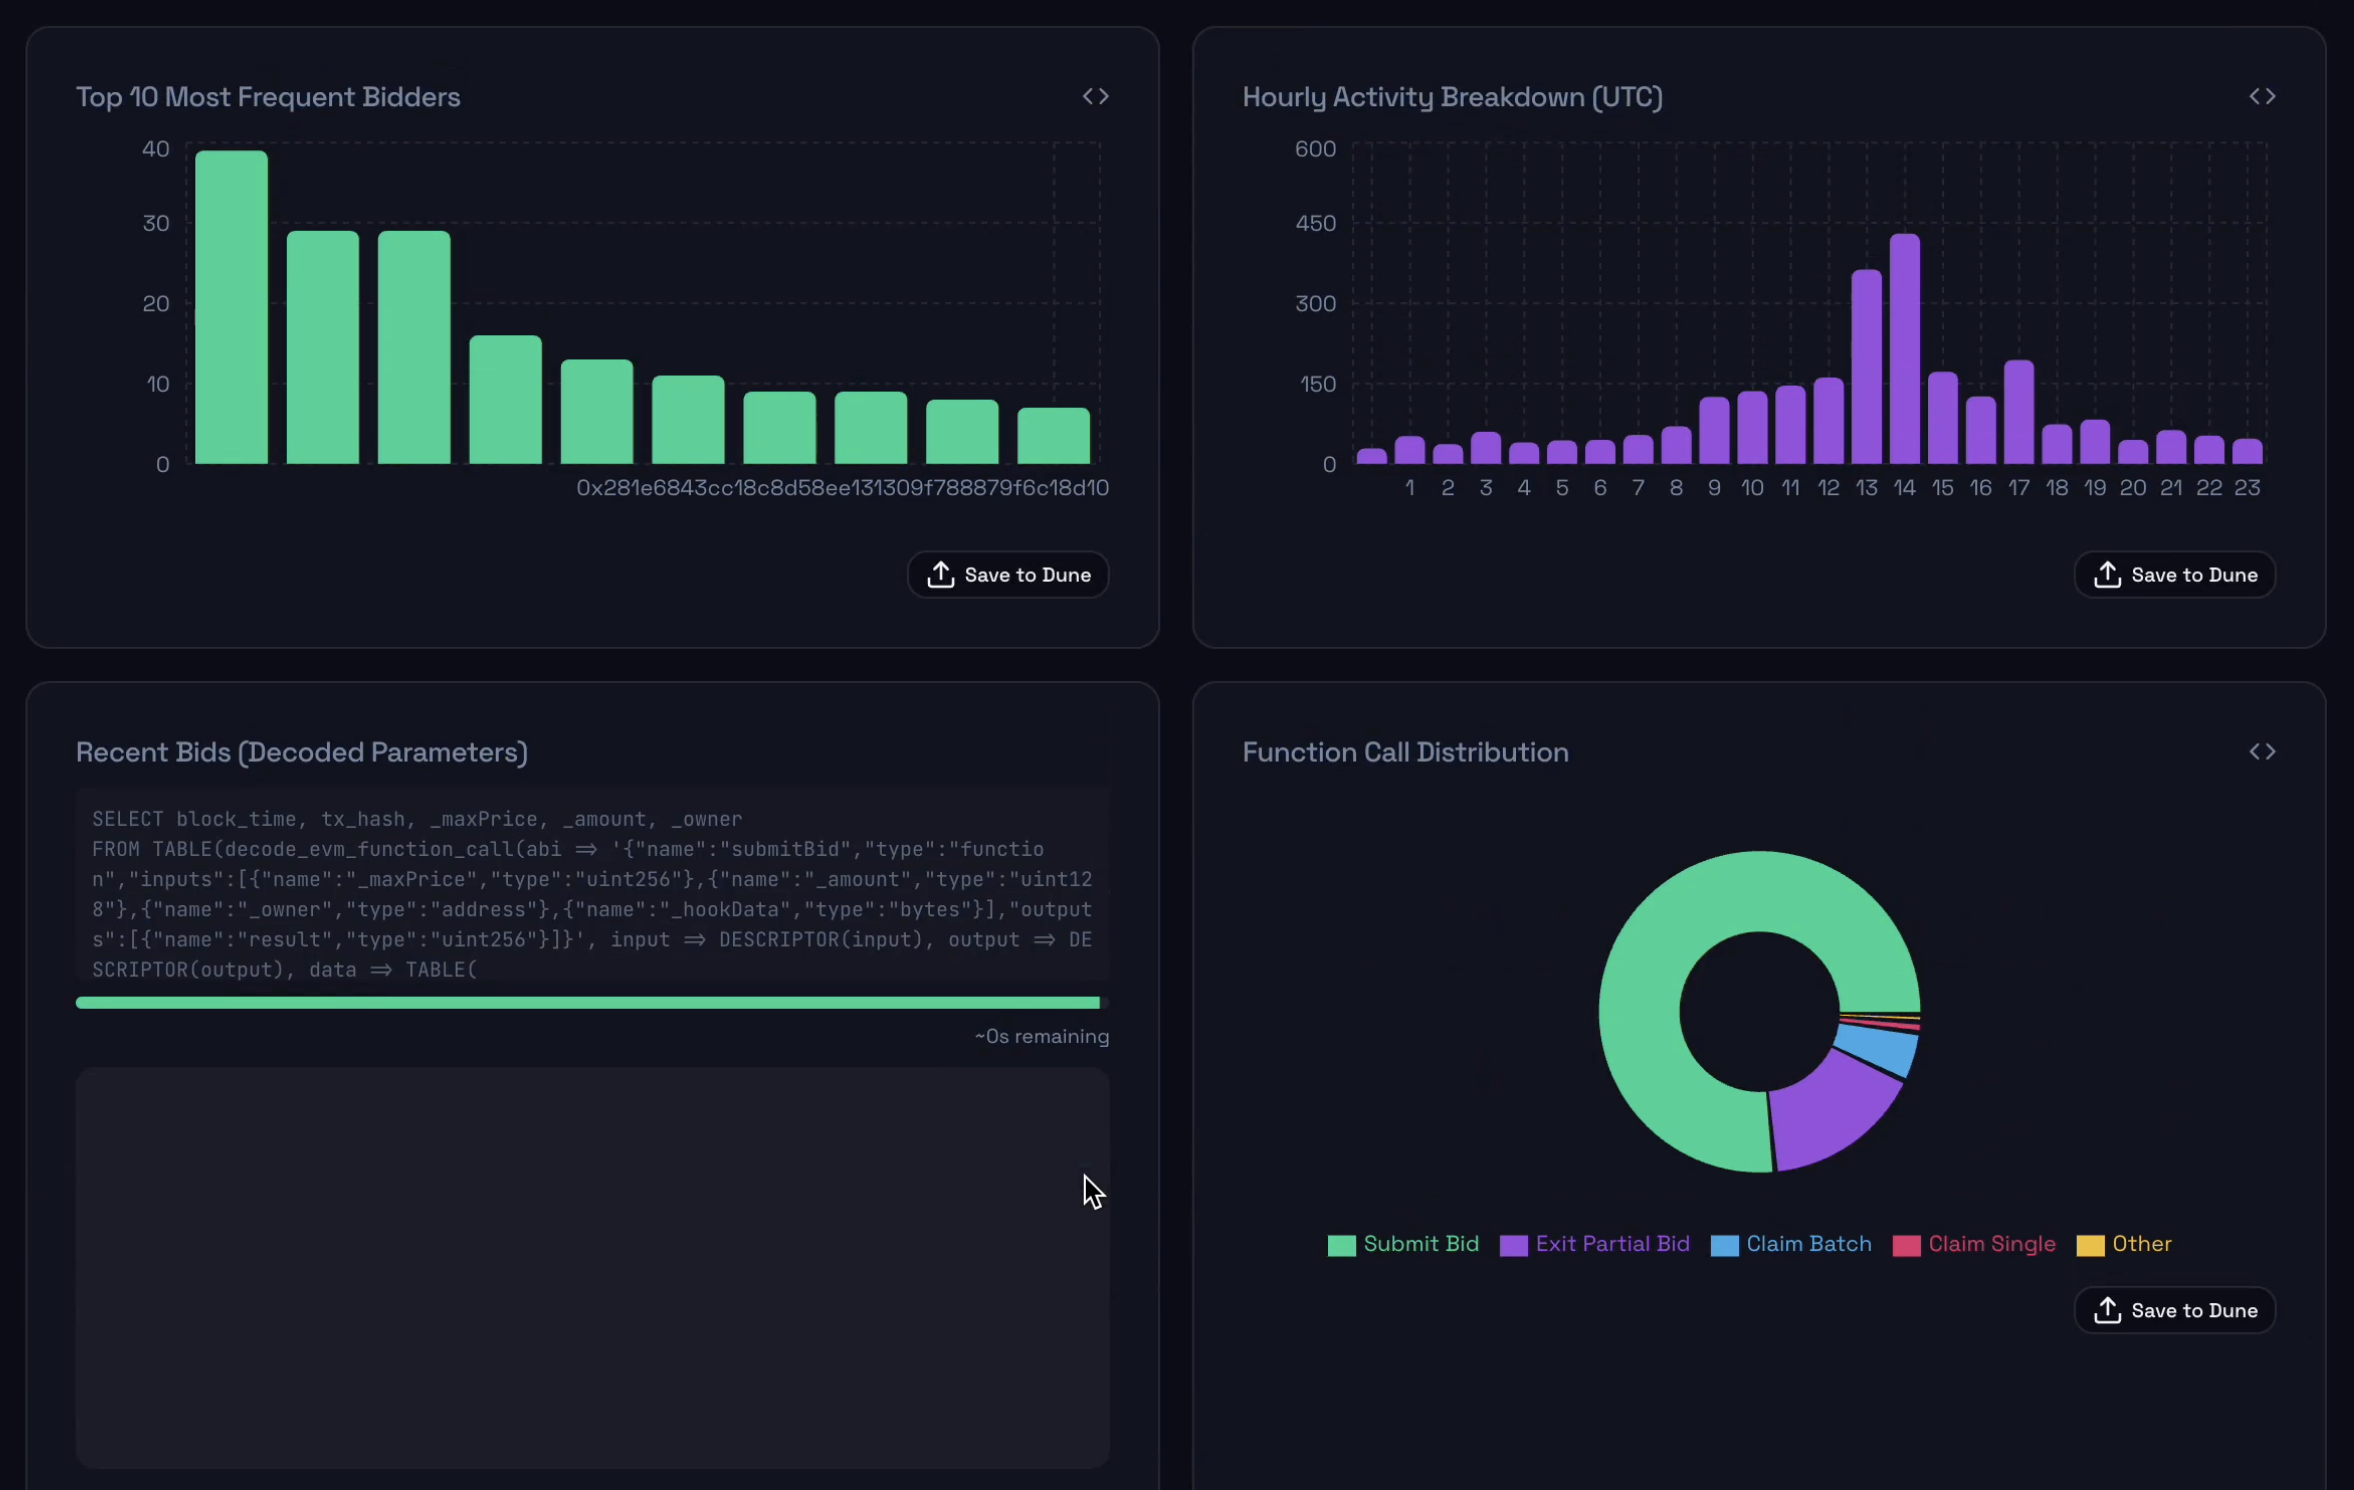Click the upload icon in donut chart save button
The width and height of the screenshot is (2354, 1490).
(x=2108, y=1310)
